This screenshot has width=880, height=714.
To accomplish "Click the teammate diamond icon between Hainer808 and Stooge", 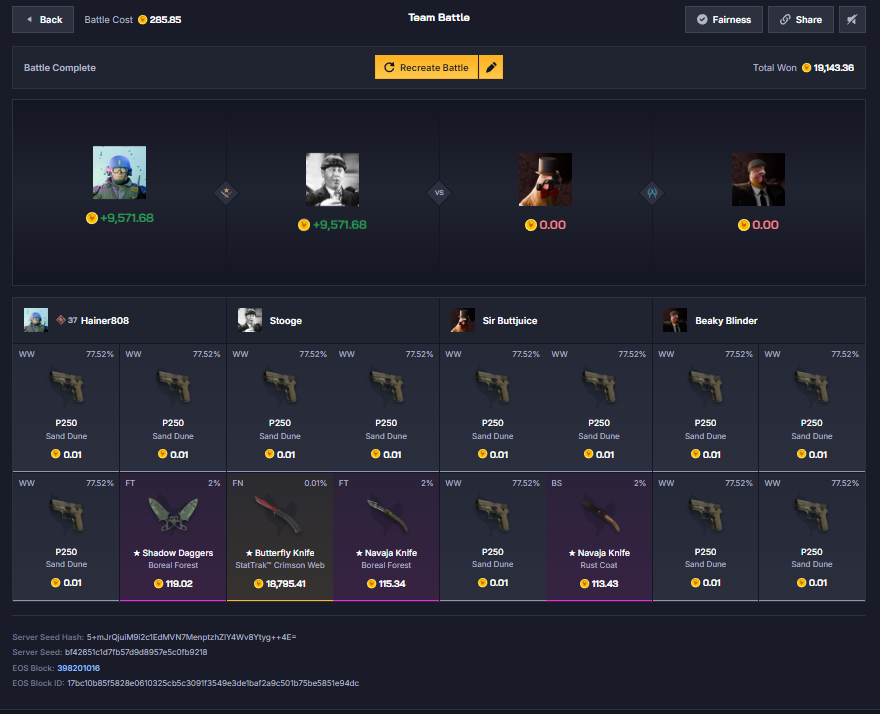I will [226, 193].
